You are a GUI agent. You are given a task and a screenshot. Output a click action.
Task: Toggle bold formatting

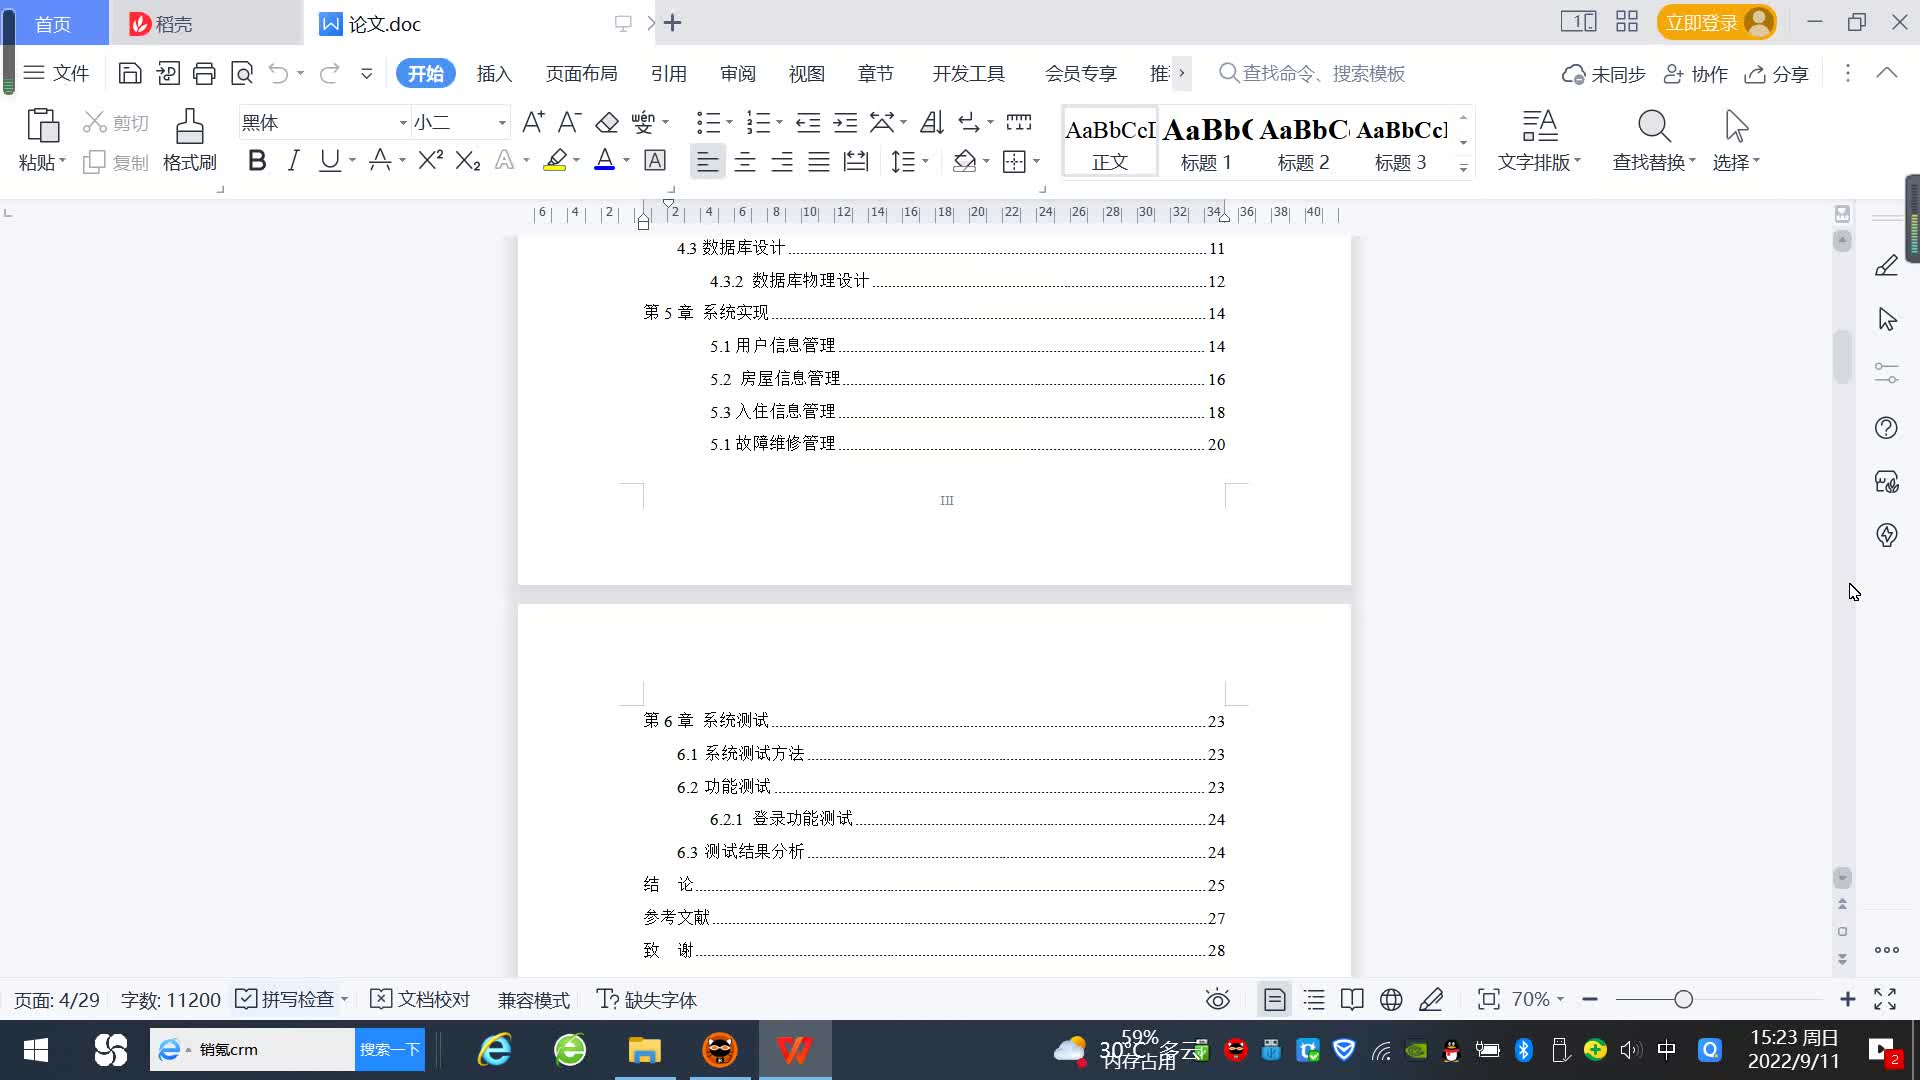[257, 161]
